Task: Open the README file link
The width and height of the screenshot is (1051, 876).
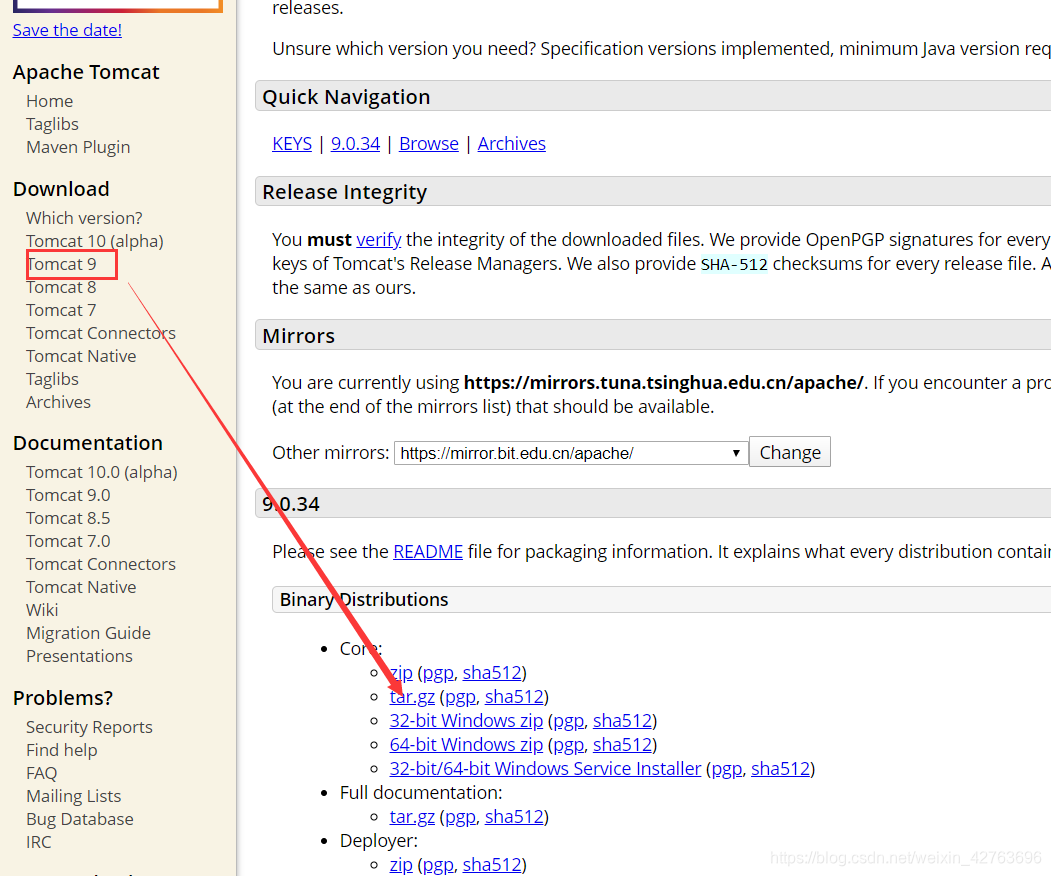Action: [428, 552]
